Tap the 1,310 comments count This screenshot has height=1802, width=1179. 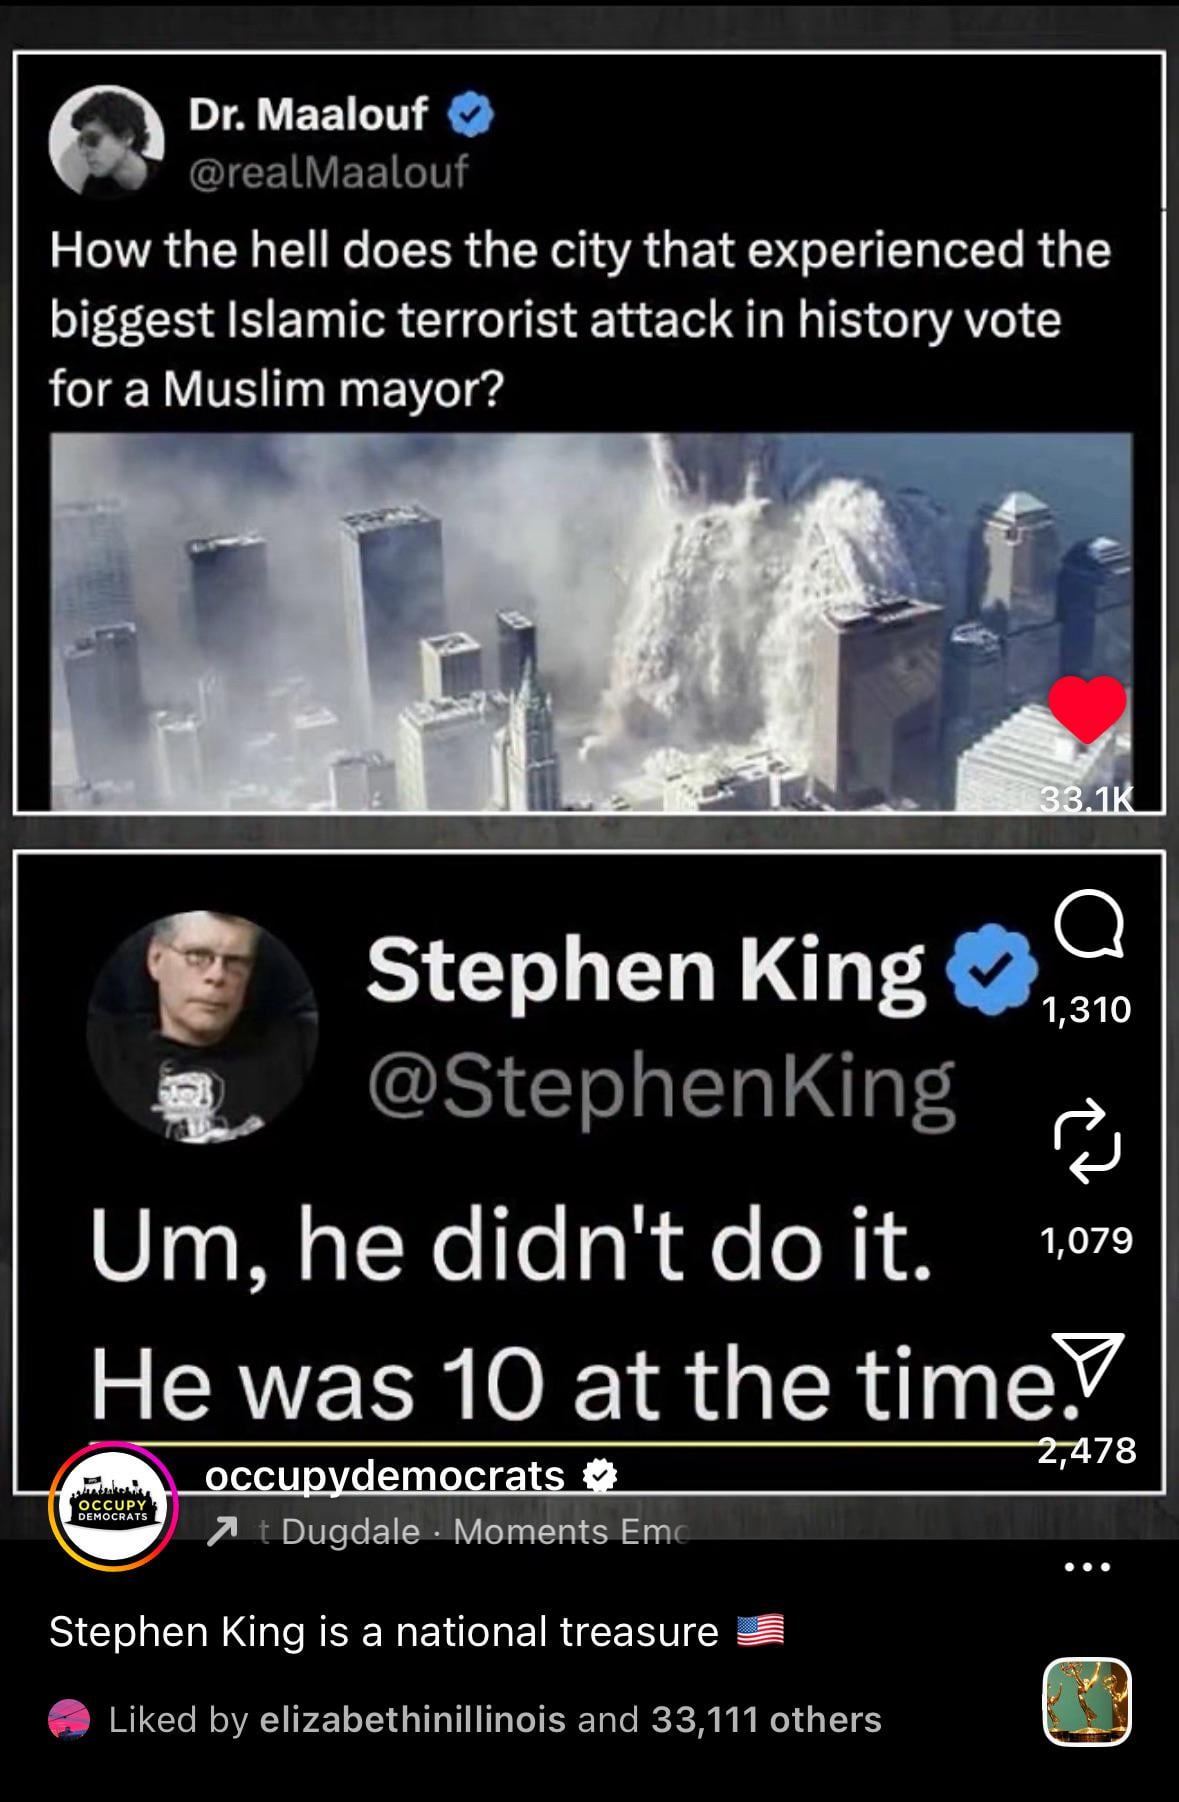[1086, 1009]
